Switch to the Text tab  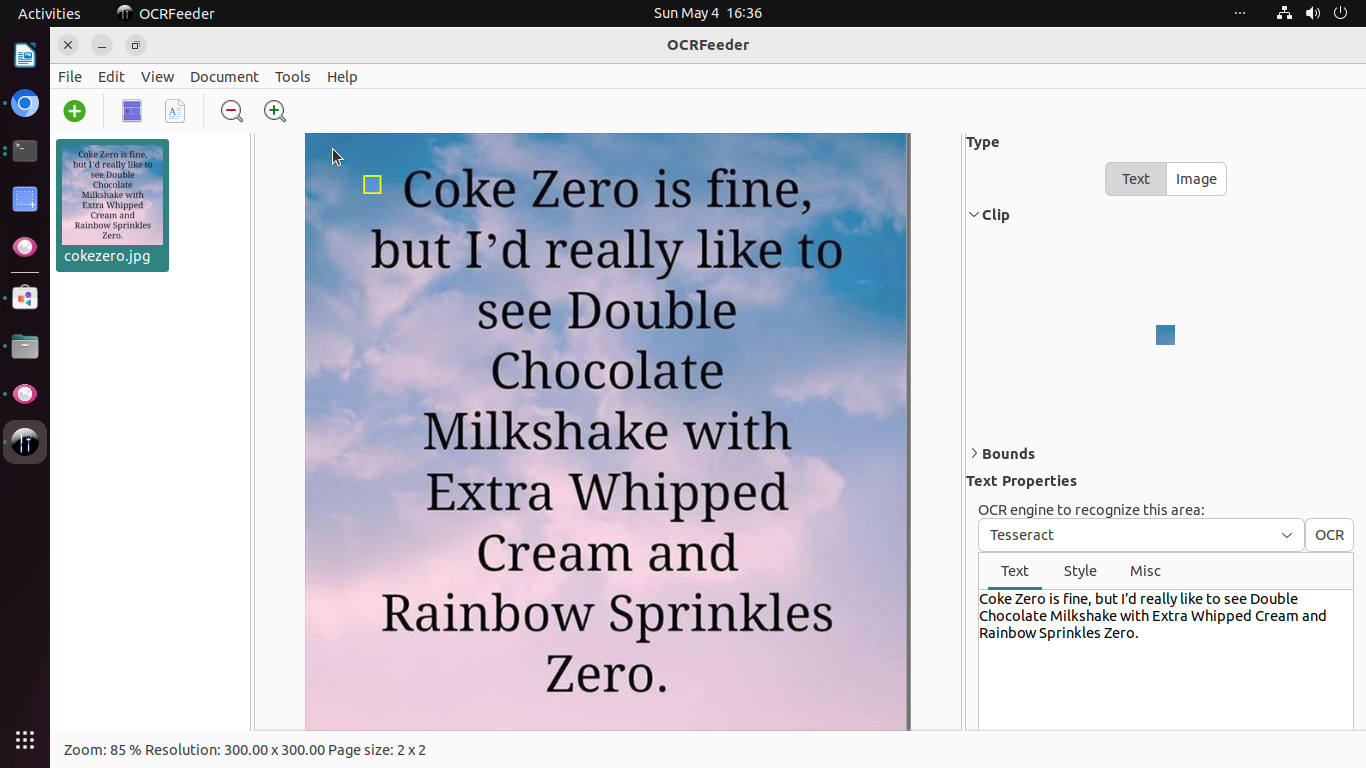click(x=1014, y=571)
